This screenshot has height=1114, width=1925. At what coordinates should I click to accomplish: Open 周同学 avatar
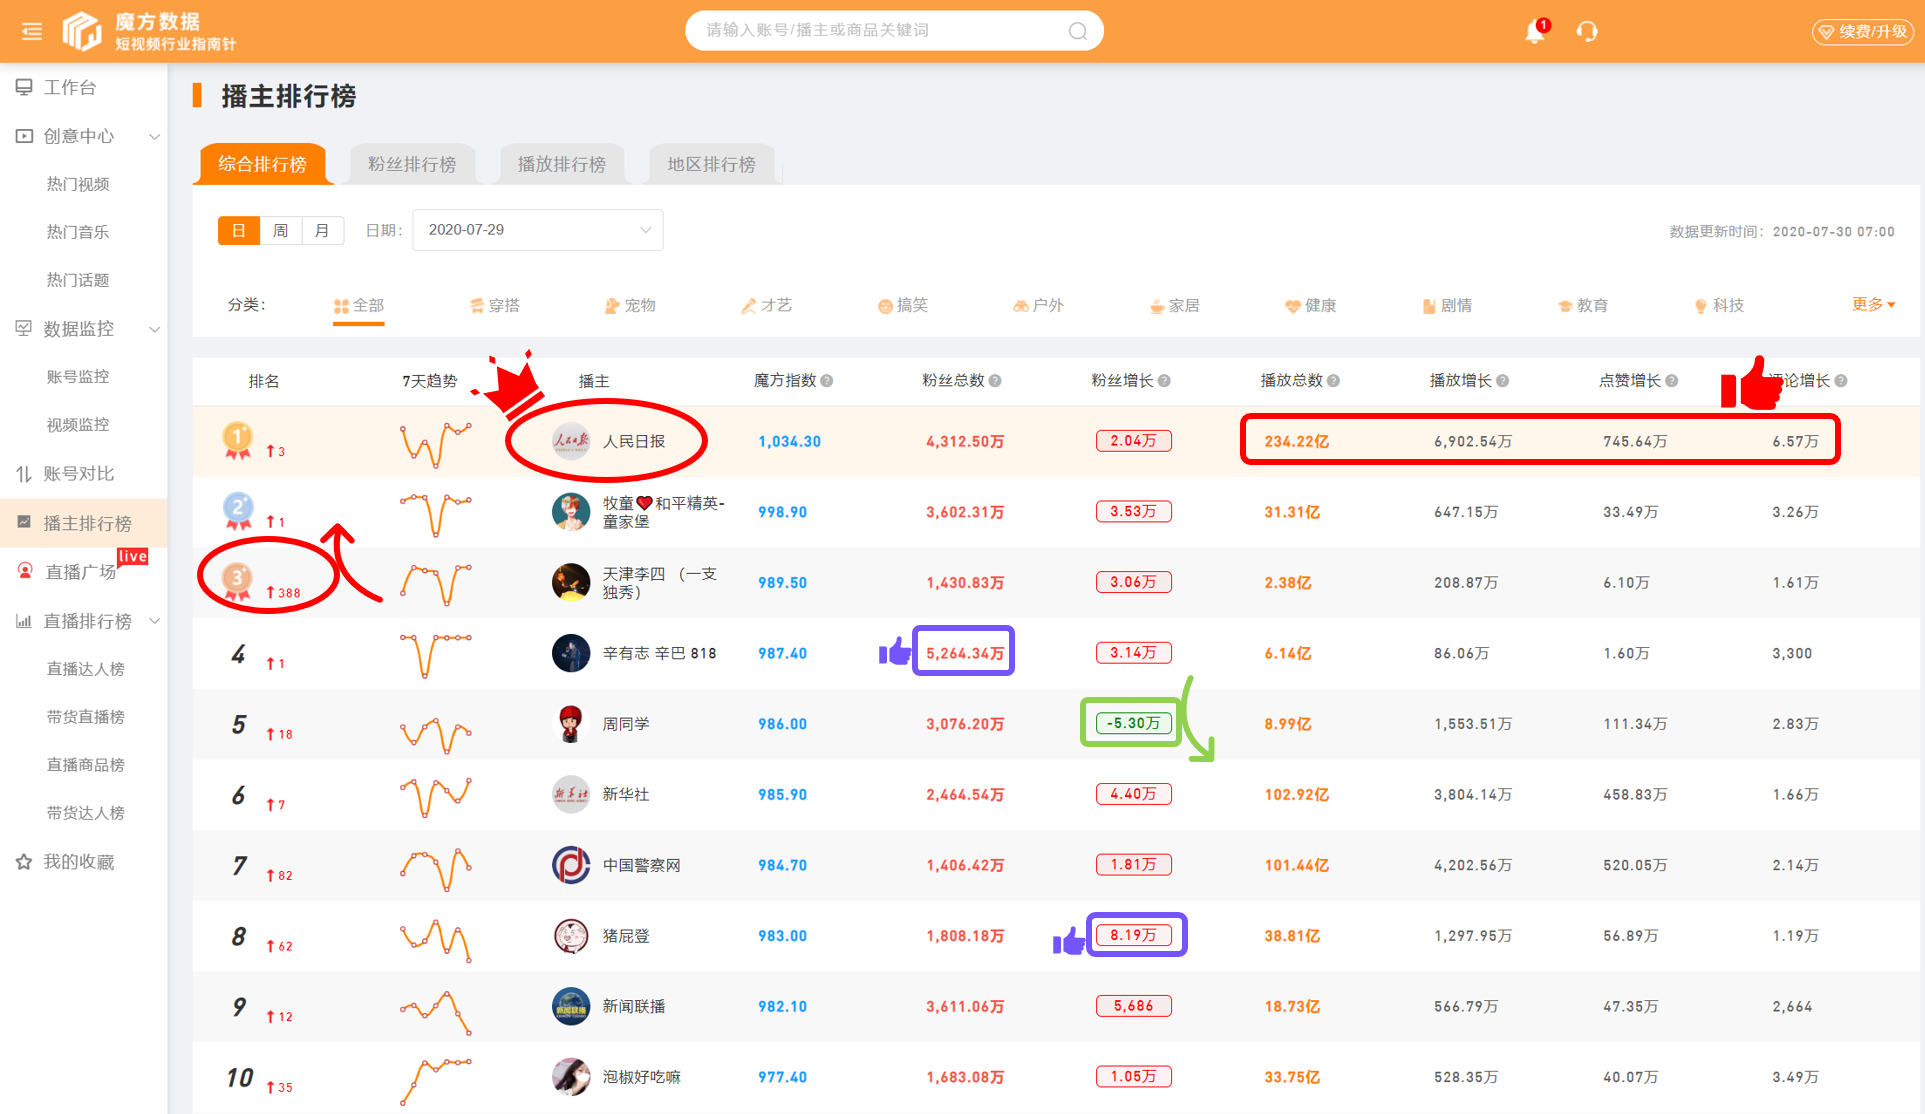pyautogui.click(x=571, y=724)
